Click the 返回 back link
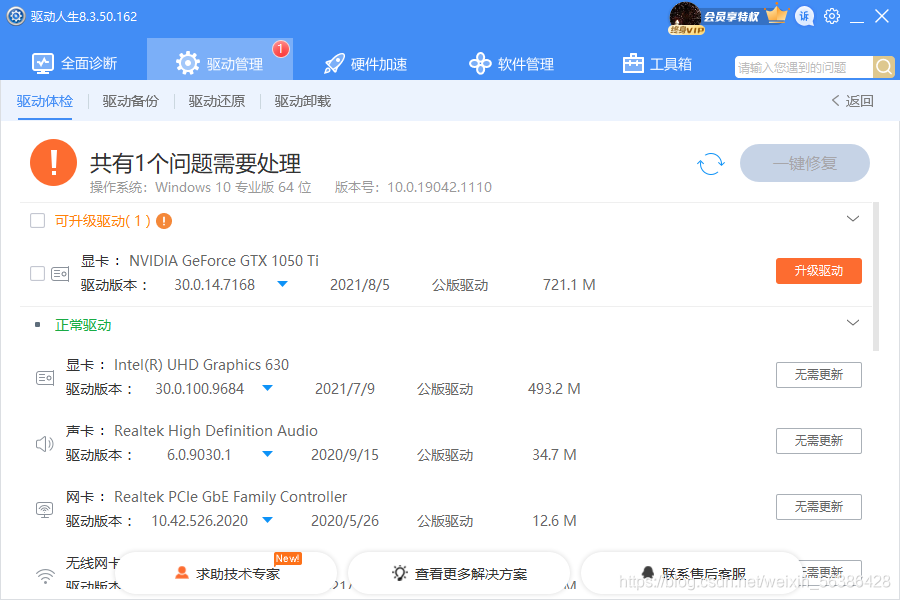This screenshot has width=900, height=600. [852, 101]
